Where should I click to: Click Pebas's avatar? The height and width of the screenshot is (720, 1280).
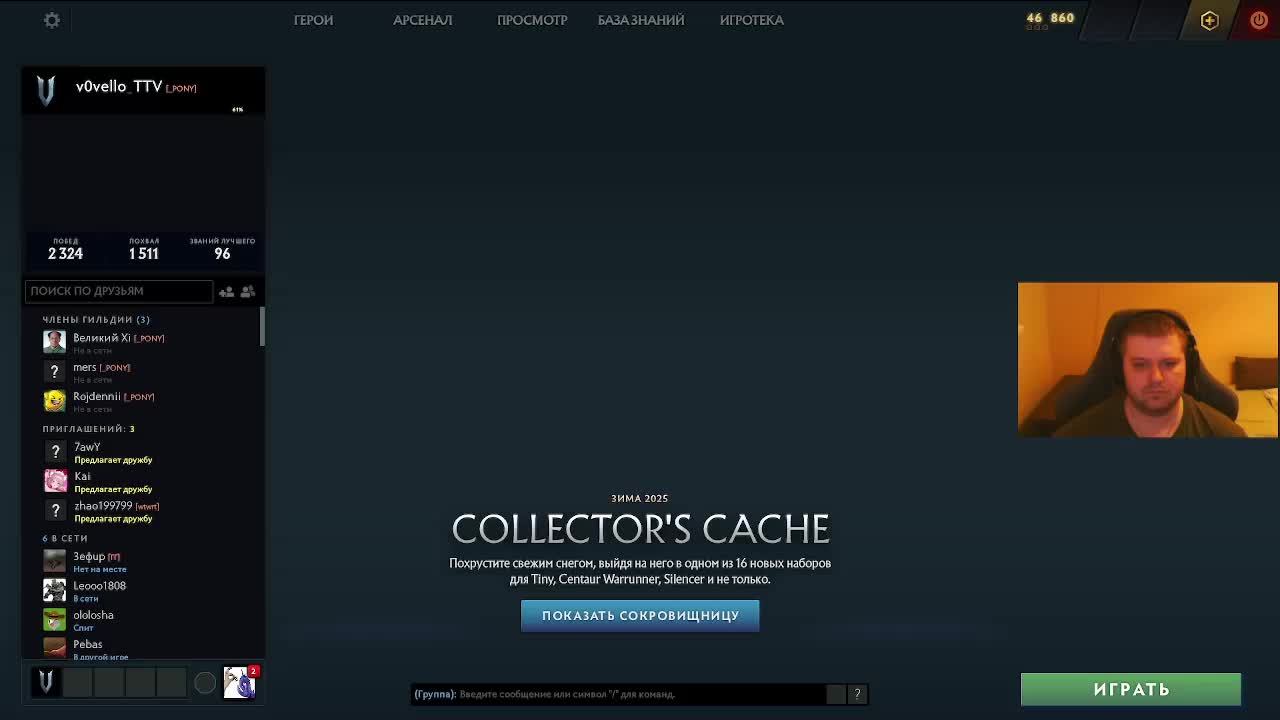pyautogui.click(x=55, y=647)
